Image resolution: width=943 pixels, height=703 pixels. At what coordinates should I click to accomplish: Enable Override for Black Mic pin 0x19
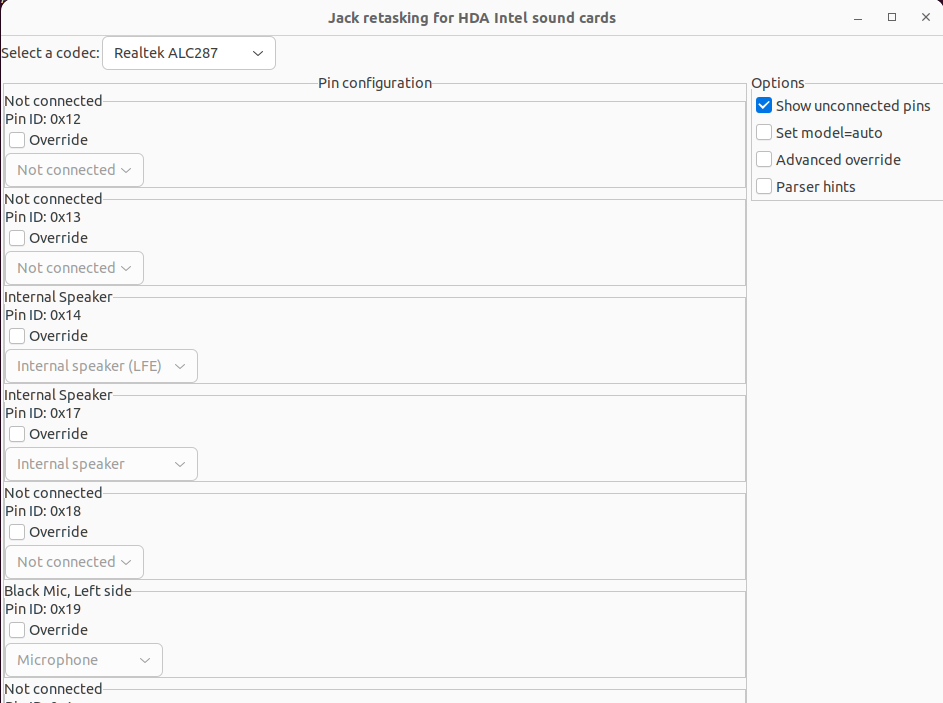tap(17, 630)
